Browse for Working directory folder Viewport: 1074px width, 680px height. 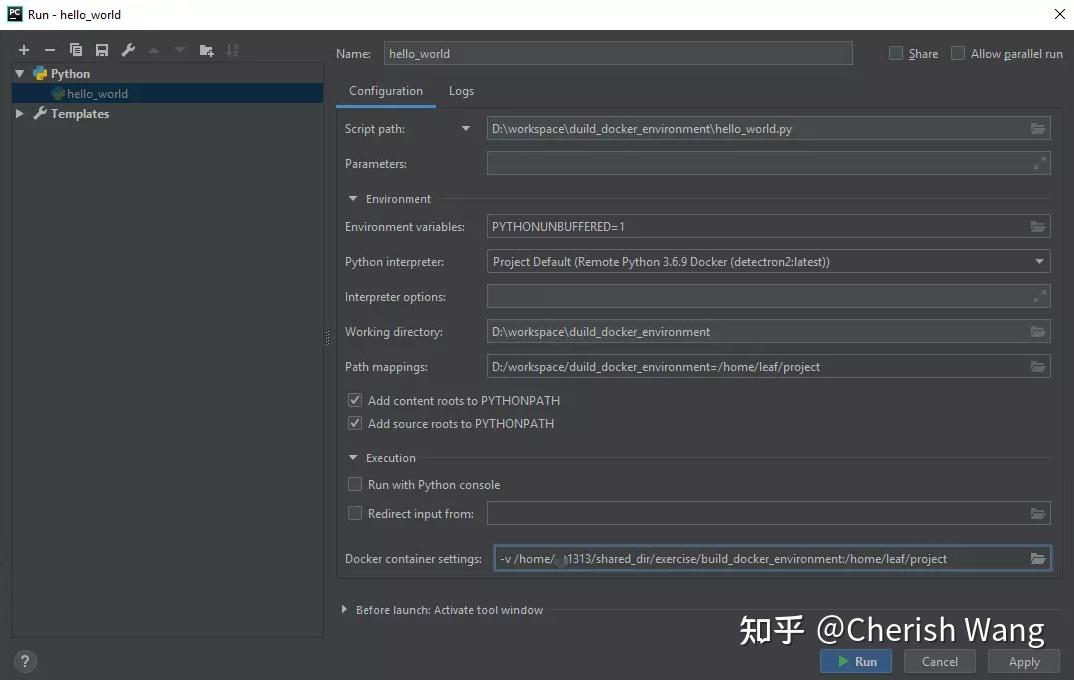pos(1038,331)
